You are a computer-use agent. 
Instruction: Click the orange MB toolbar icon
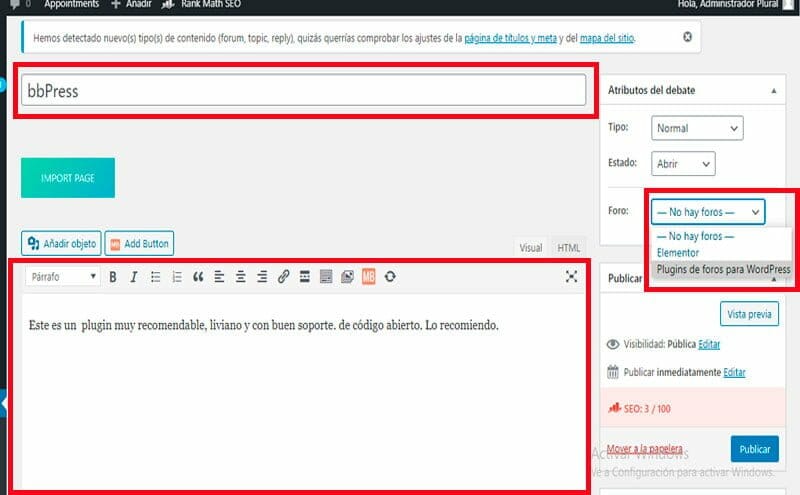click(x=368, y=277)
